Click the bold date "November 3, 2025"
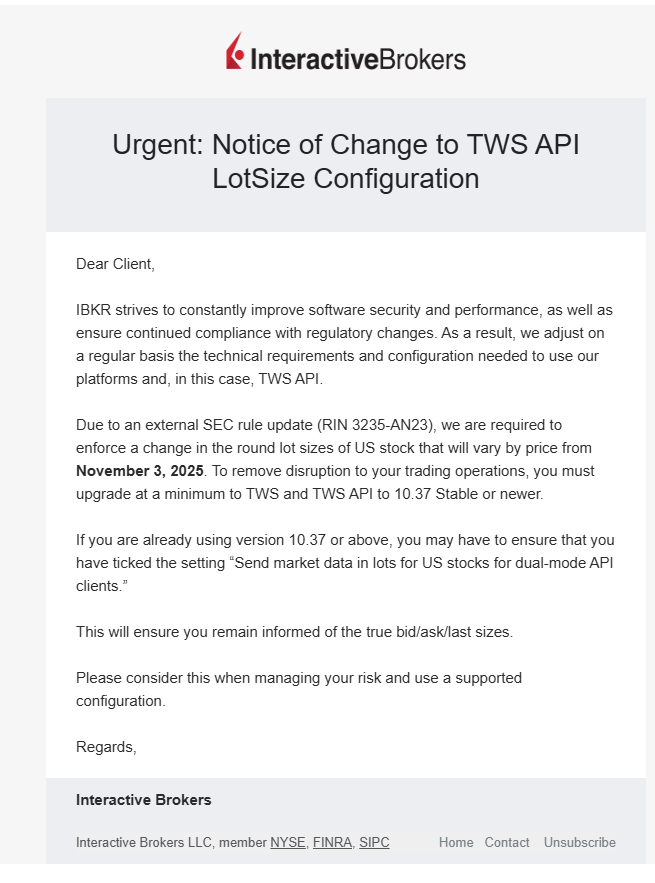The width and height of the screenshot is (655, 883). (139, 471)
